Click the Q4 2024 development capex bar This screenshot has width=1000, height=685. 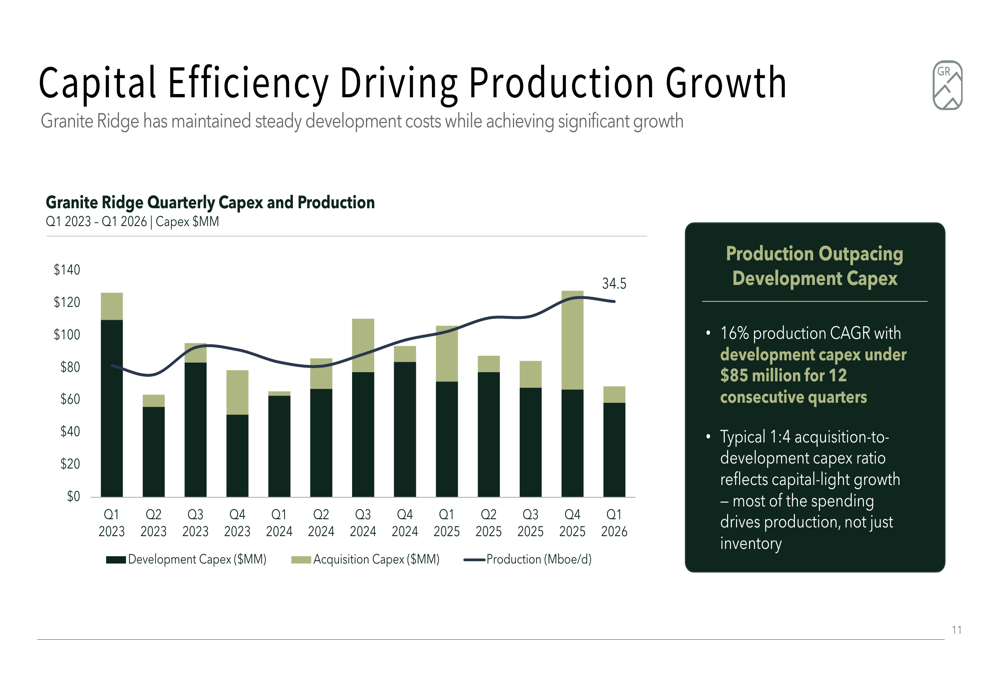click(x=405, y=429)
